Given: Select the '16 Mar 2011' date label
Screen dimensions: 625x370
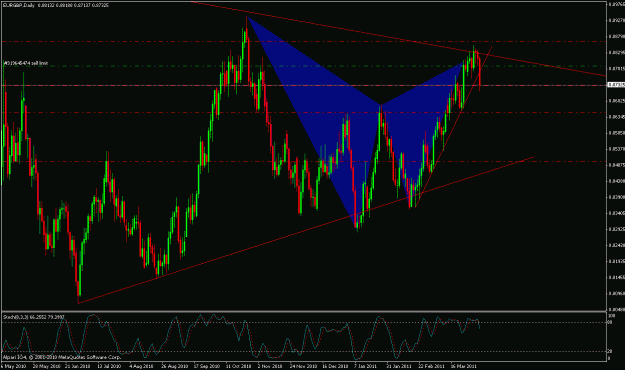Looking at the screenshot, I should (x=463, y=366).
